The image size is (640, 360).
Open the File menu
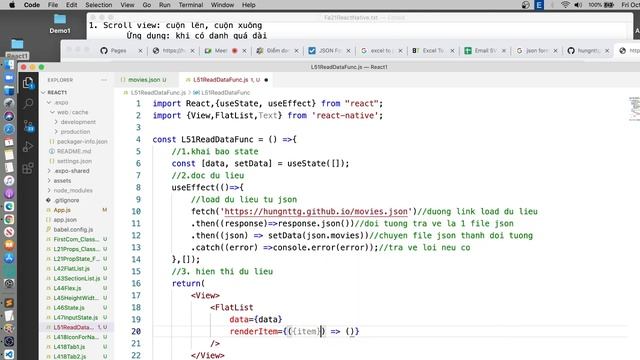[x=53, y=5]
